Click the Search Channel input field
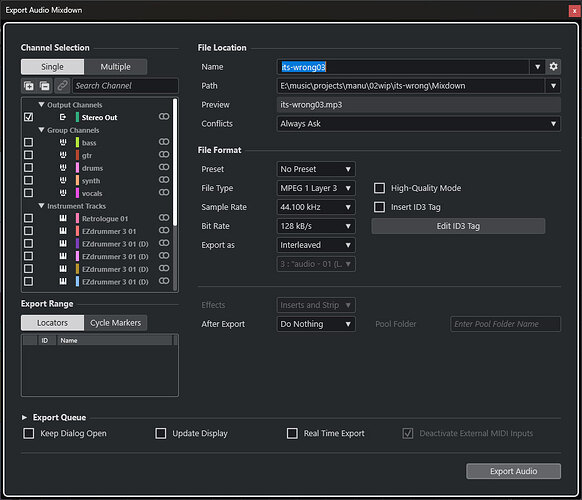Image resolution: width=582 pixels, height=500 pixels. coord(125,86)
